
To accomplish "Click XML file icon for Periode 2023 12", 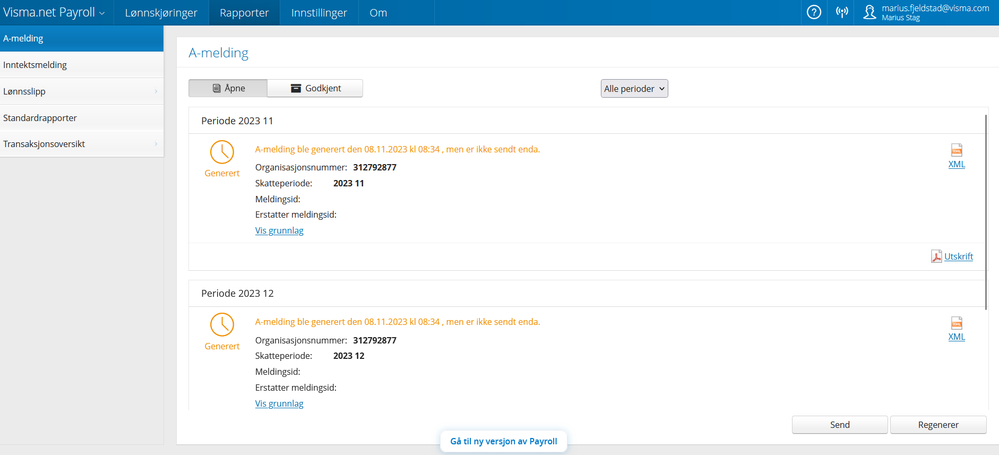I will pos(956,323).
